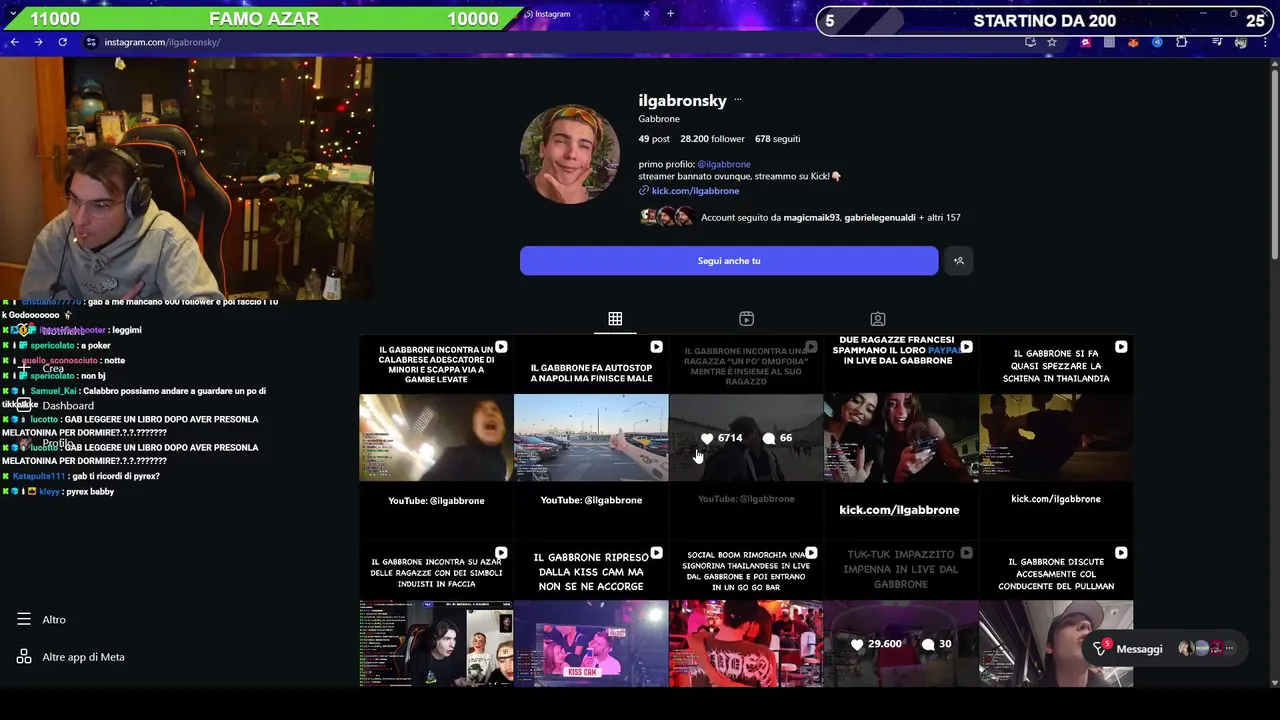Click kleyy username in stream chat
This screenshot has height=720, width=1280.
49,492
